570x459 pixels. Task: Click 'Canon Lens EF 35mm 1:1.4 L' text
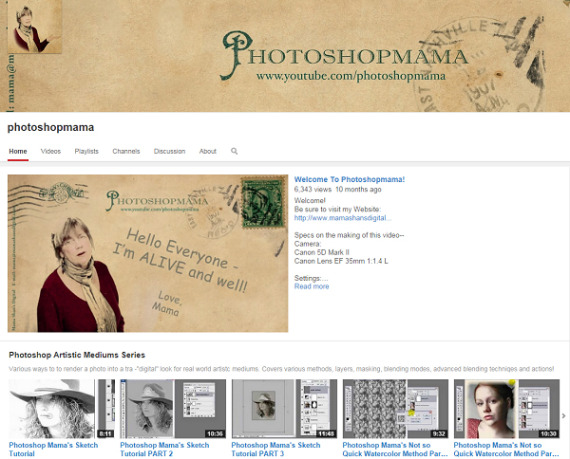(x=341, y=261)
